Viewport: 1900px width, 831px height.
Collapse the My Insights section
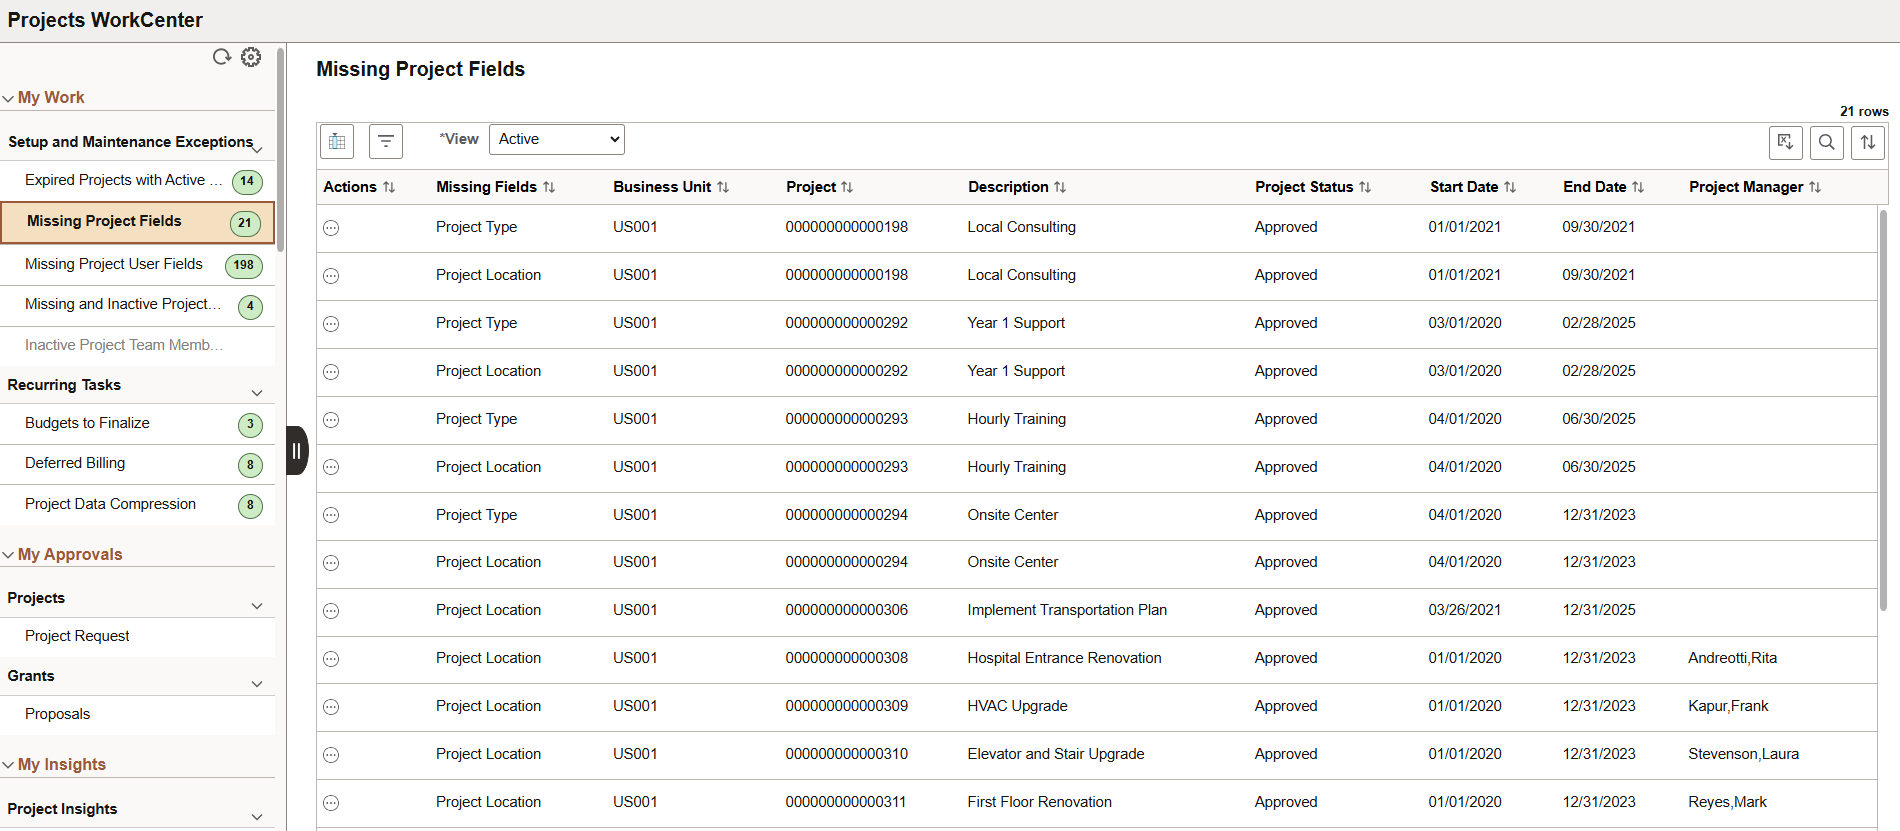coord(8,765)
